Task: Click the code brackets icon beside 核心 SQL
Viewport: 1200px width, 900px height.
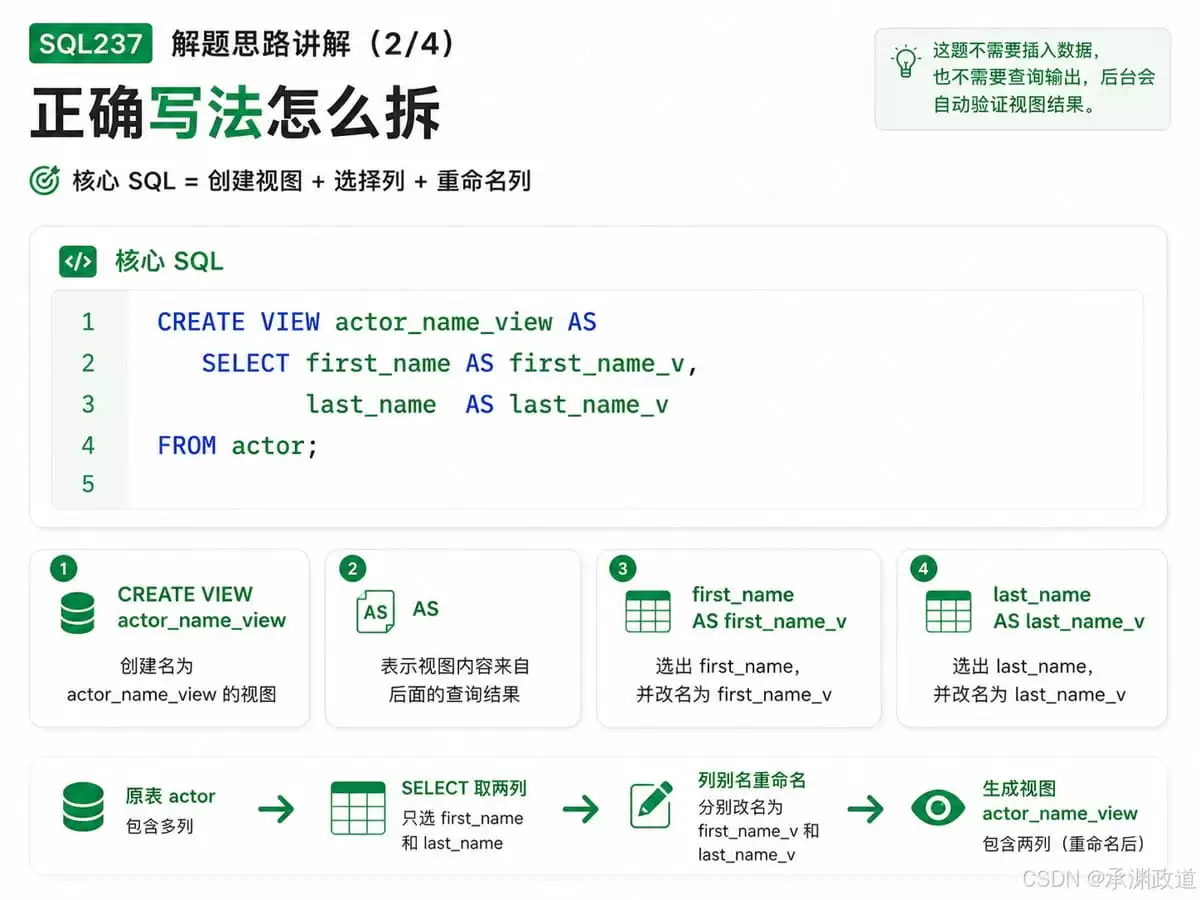Action: coord(78,262)
